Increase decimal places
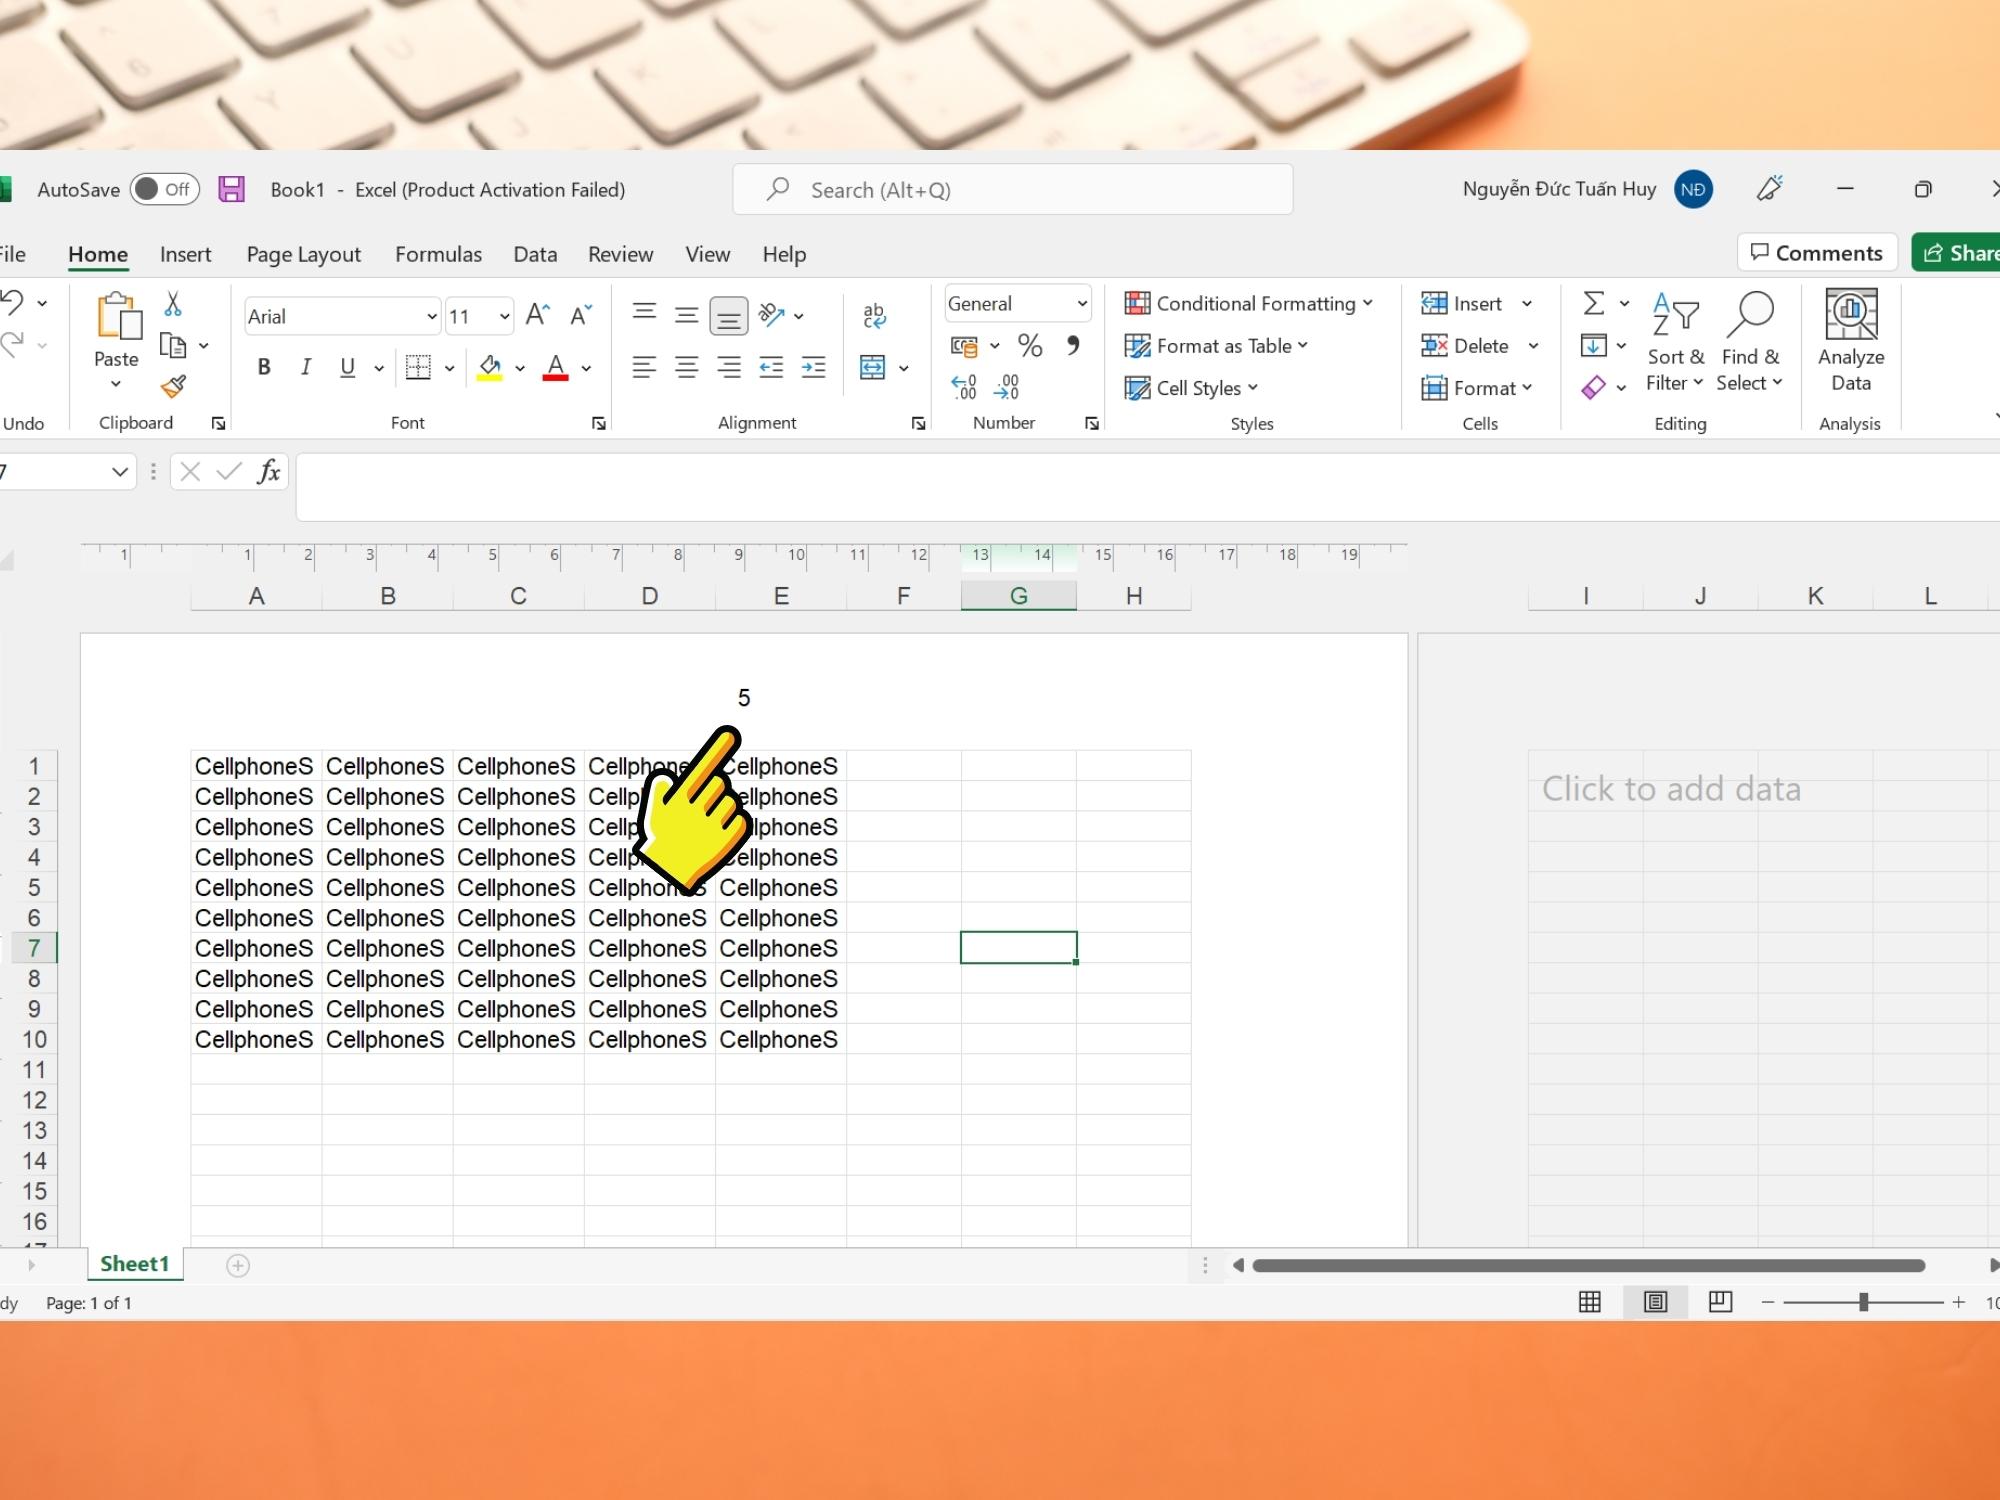Viewport: 2000px width, 1500px height. (x=964, y=386)
